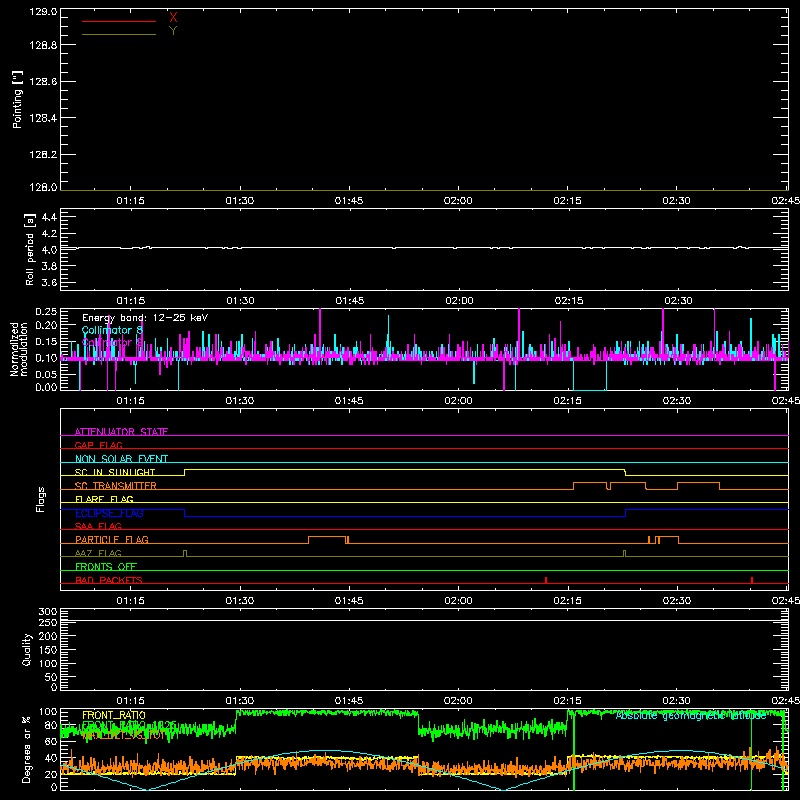Click the GAP_FLAG label

tap(98, 445)
